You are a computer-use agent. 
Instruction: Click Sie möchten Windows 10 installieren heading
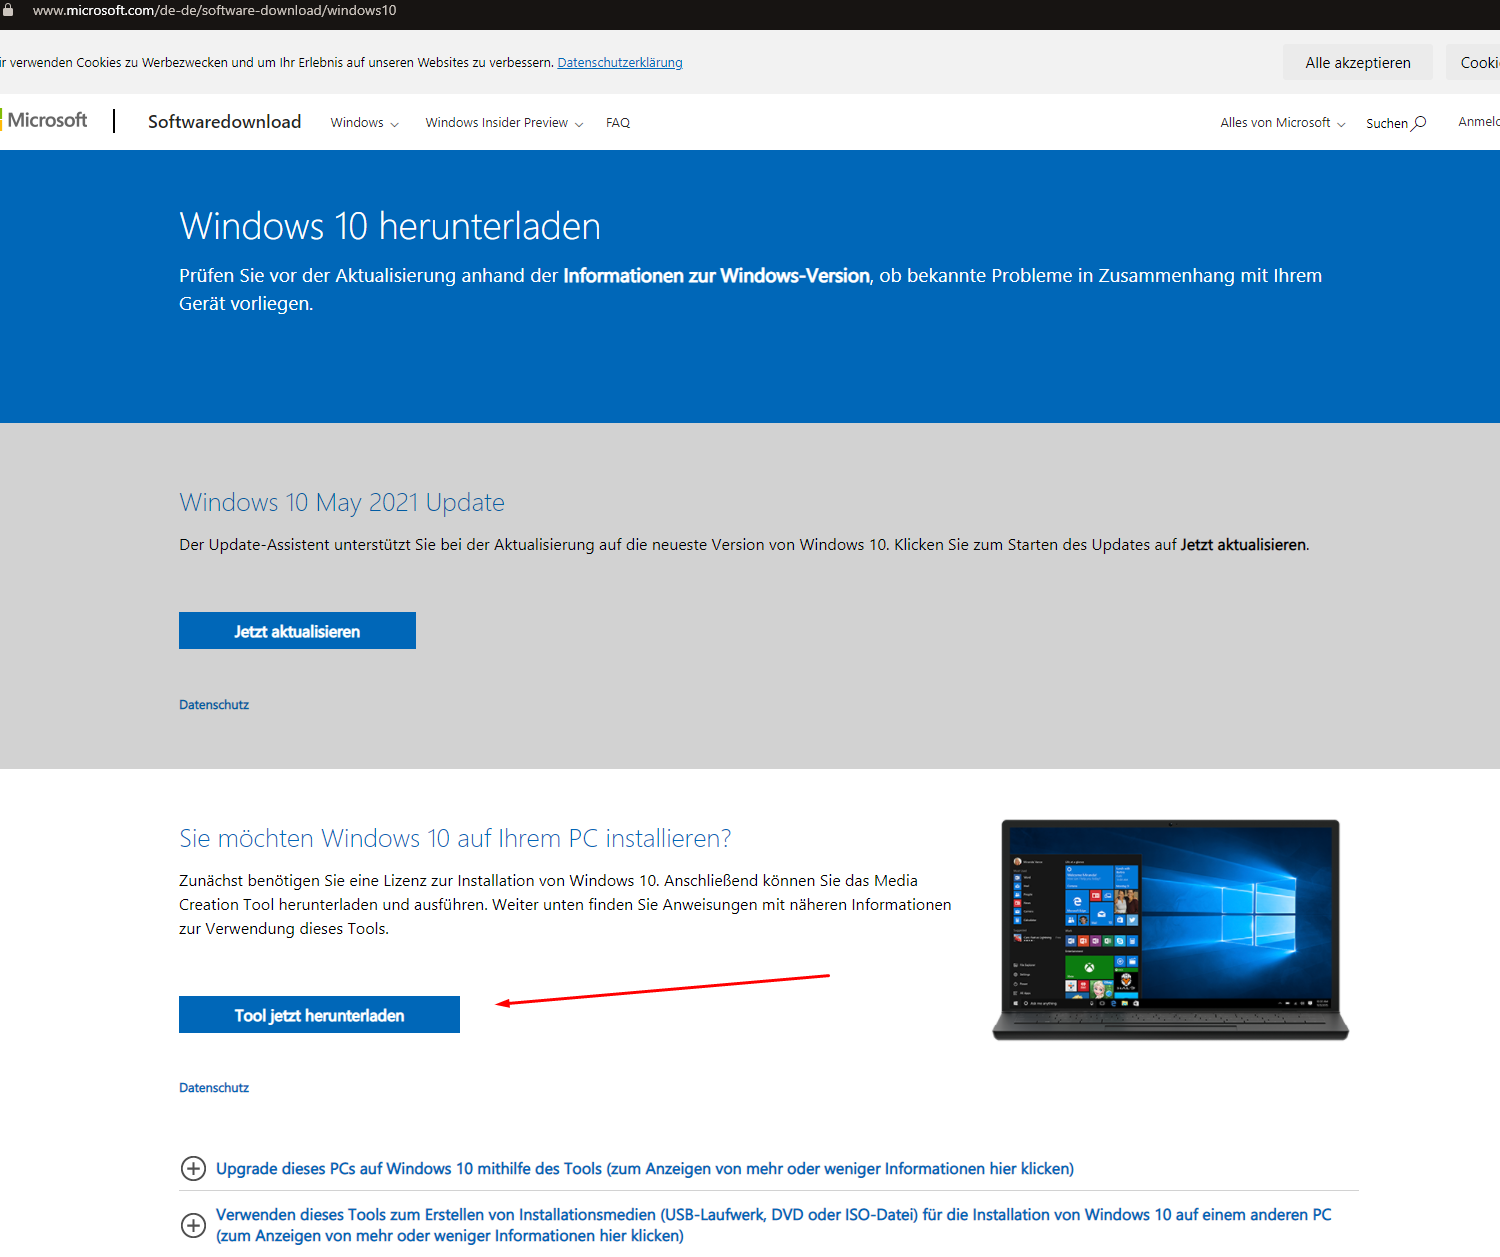point(455,838)
